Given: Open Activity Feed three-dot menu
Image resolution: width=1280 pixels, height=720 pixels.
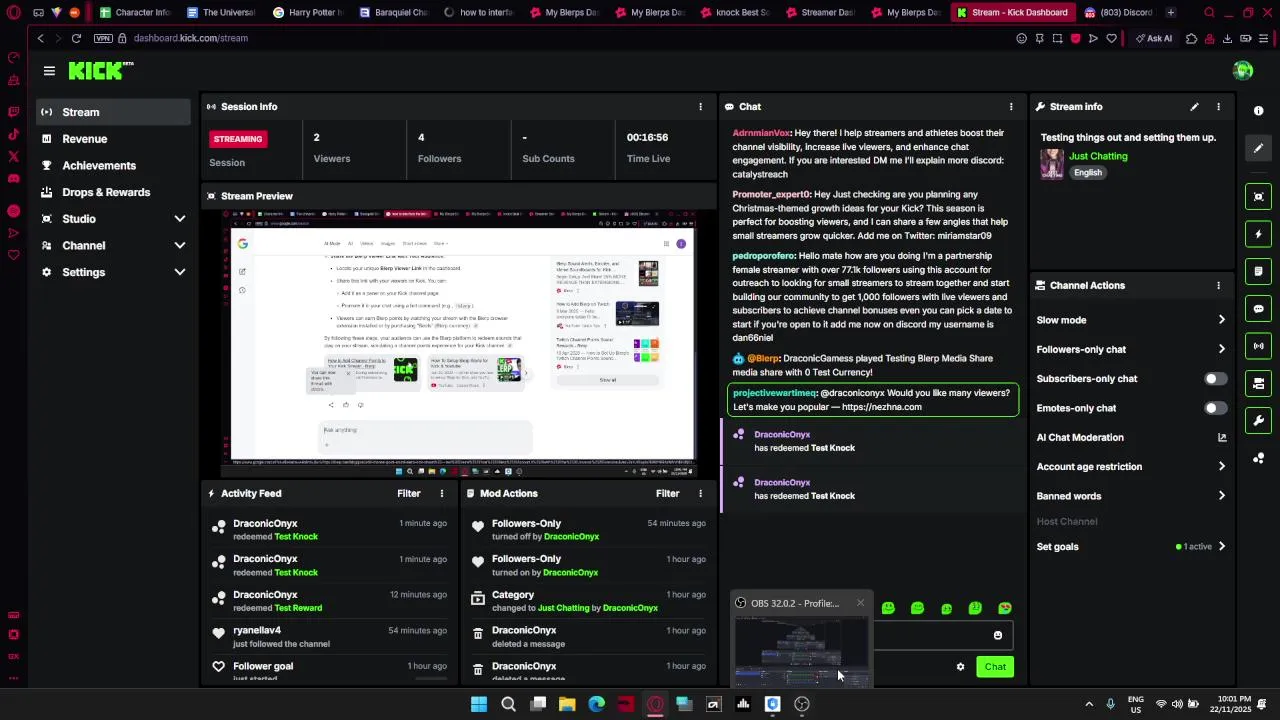Looking at the screenshot, I should click(441, 493).
